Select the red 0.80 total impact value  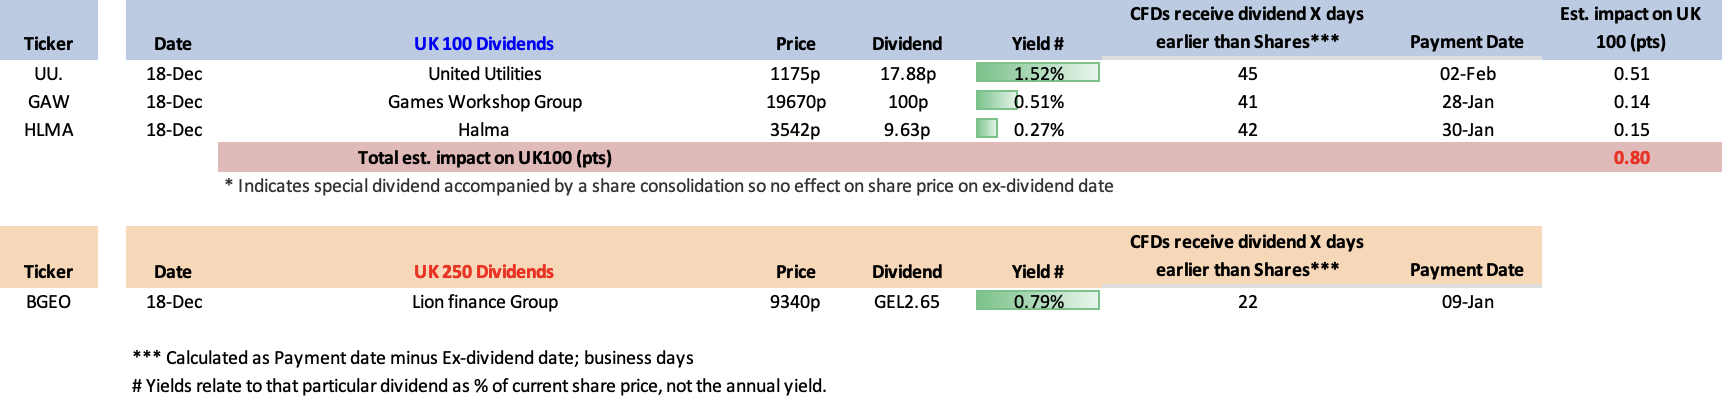pyautogui.click(x=1631, y=158)
